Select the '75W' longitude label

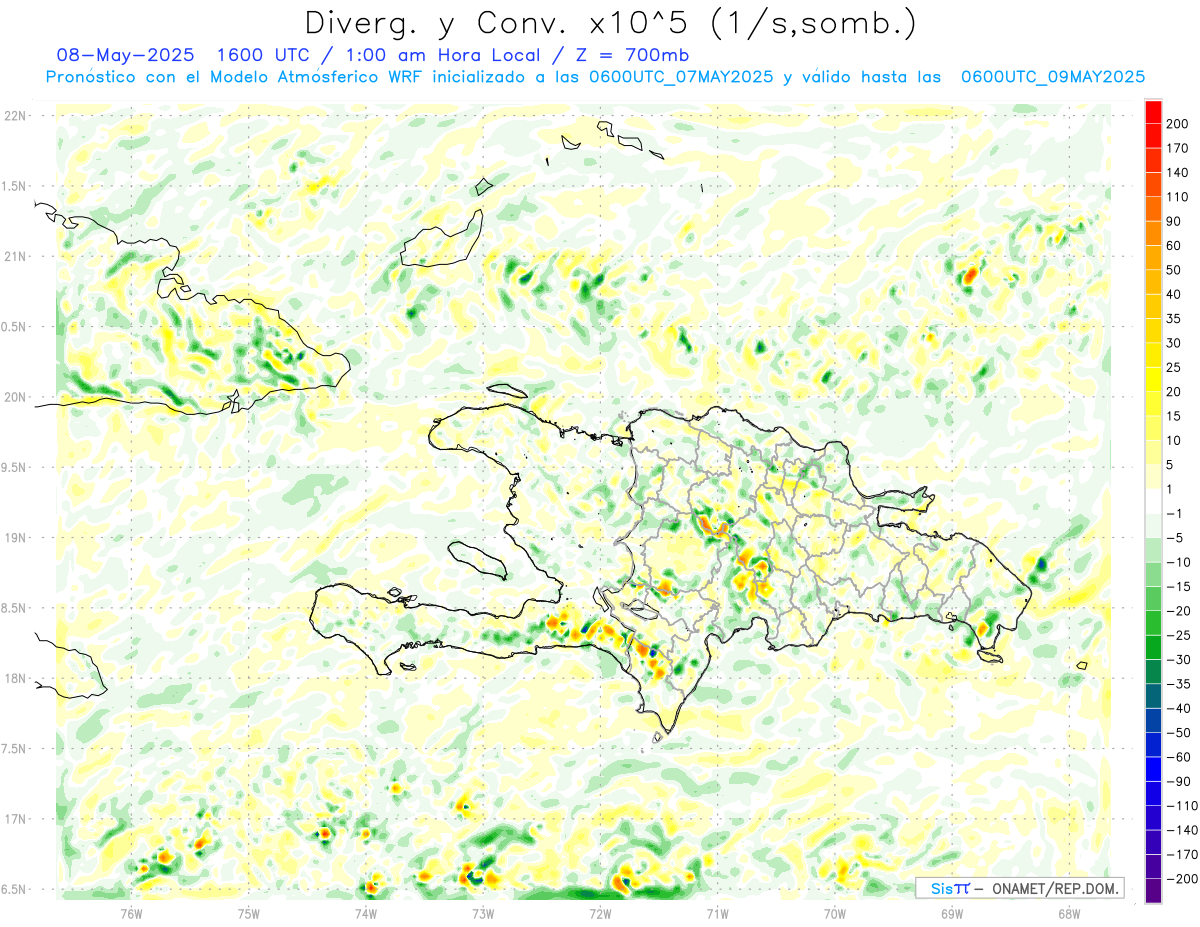(x=249, y=913)
